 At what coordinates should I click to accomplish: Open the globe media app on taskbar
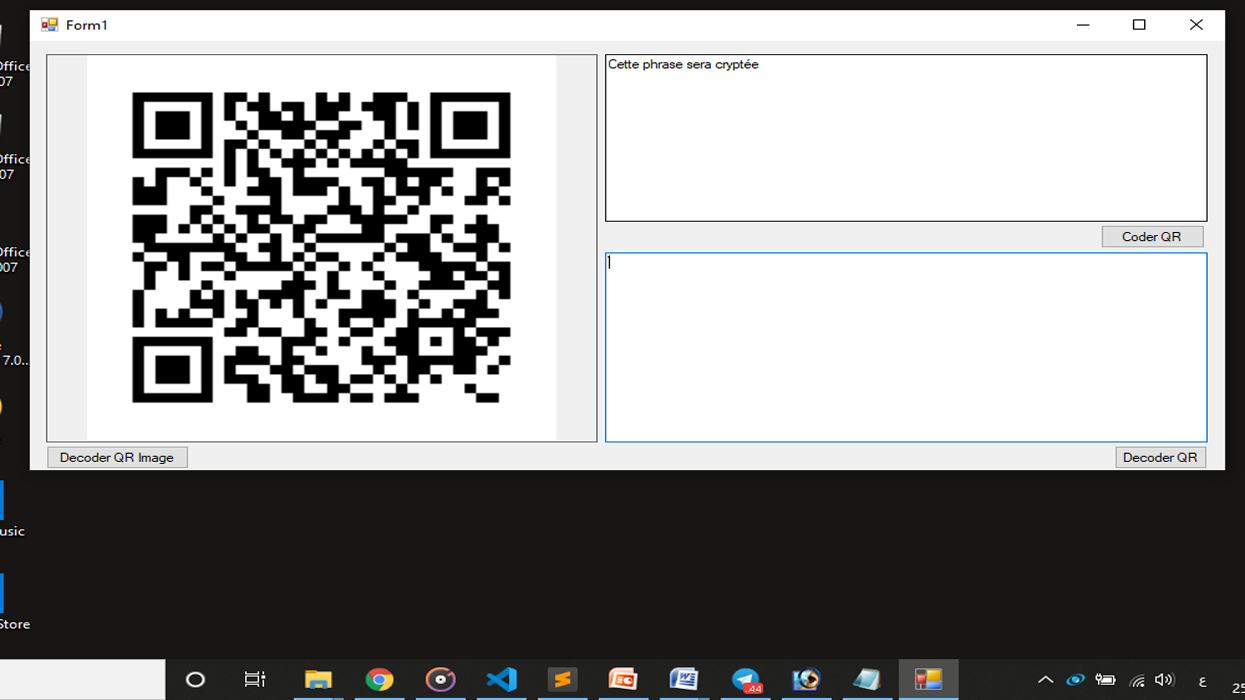806,680
